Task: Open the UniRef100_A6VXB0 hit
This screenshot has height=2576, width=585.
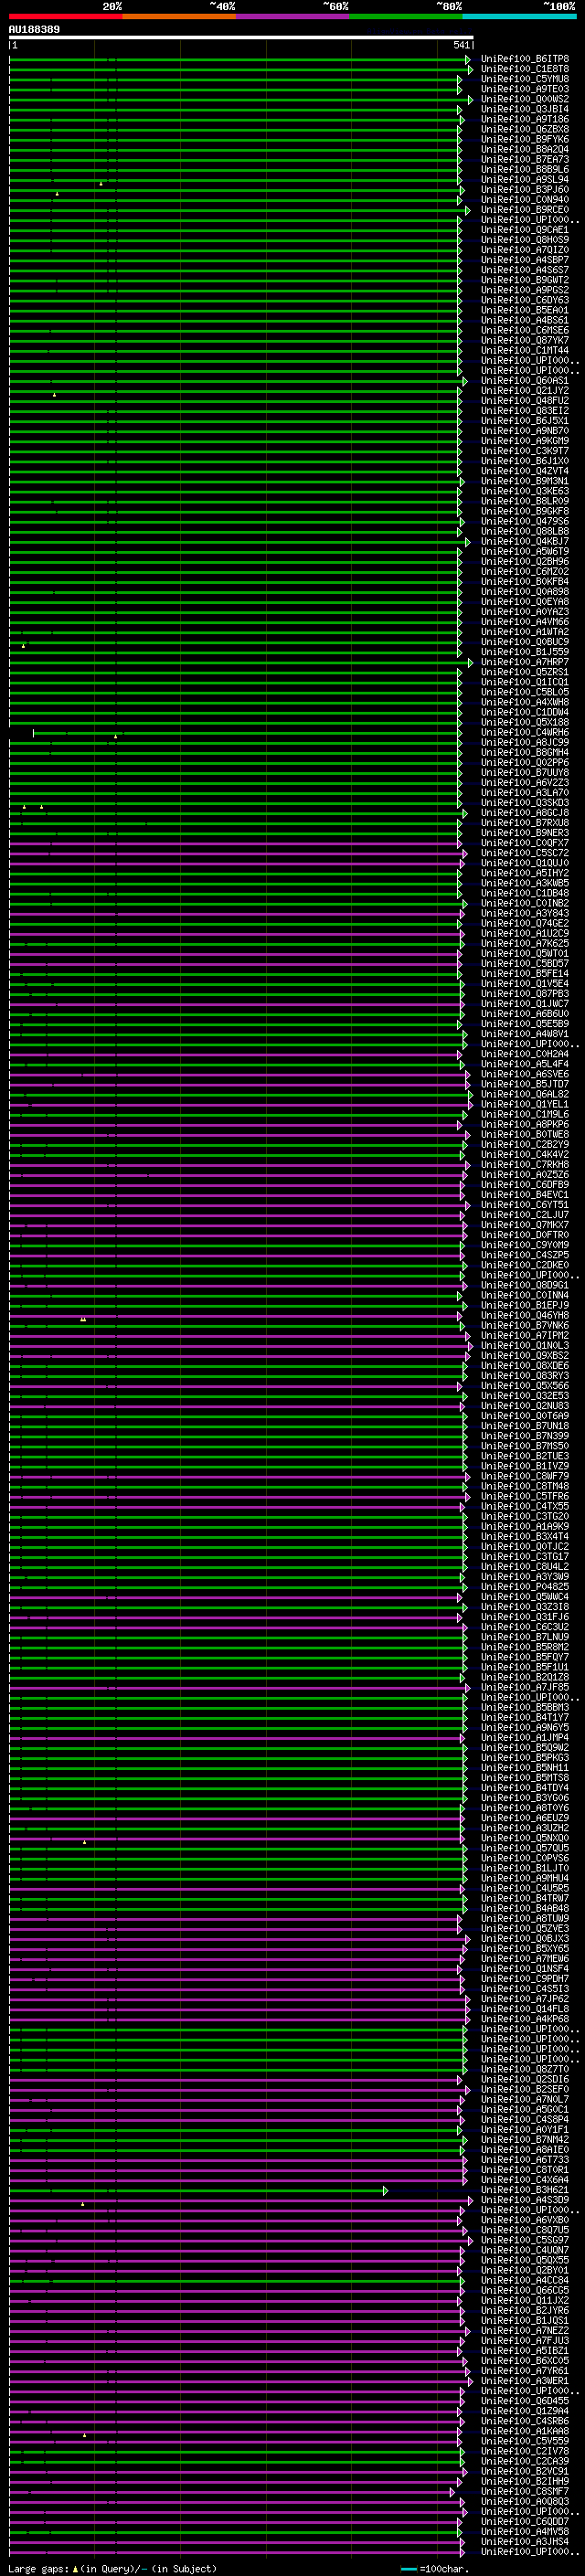Action: [x=525, y=2220]
